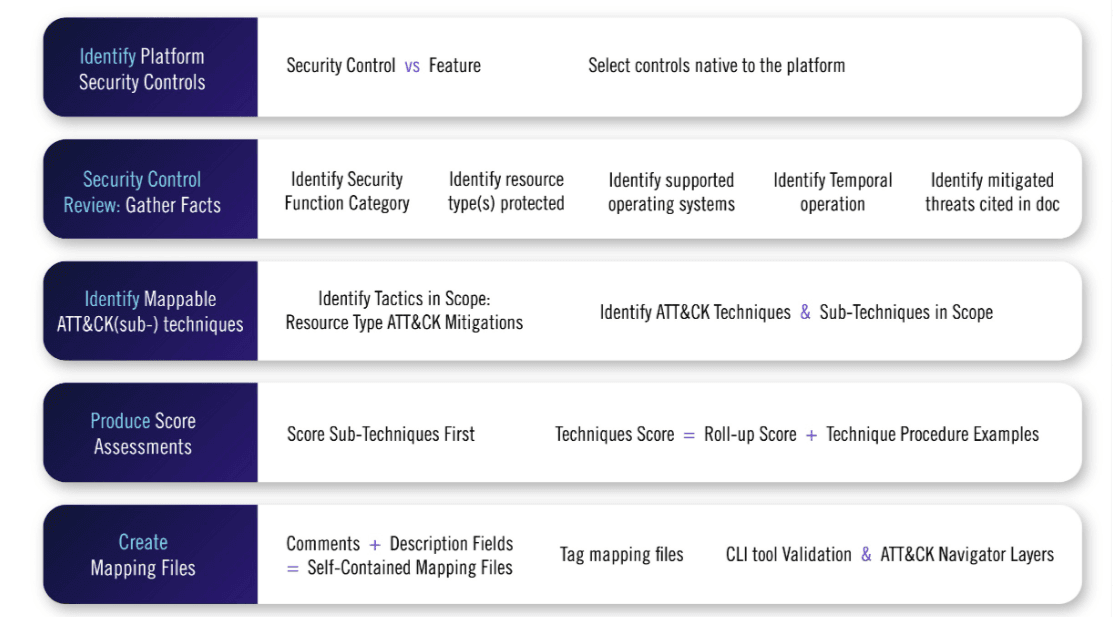Screen dimensions: 1113x617
Task: Click 'Tag mapping files' text
Action: click(x=621, y=555)
